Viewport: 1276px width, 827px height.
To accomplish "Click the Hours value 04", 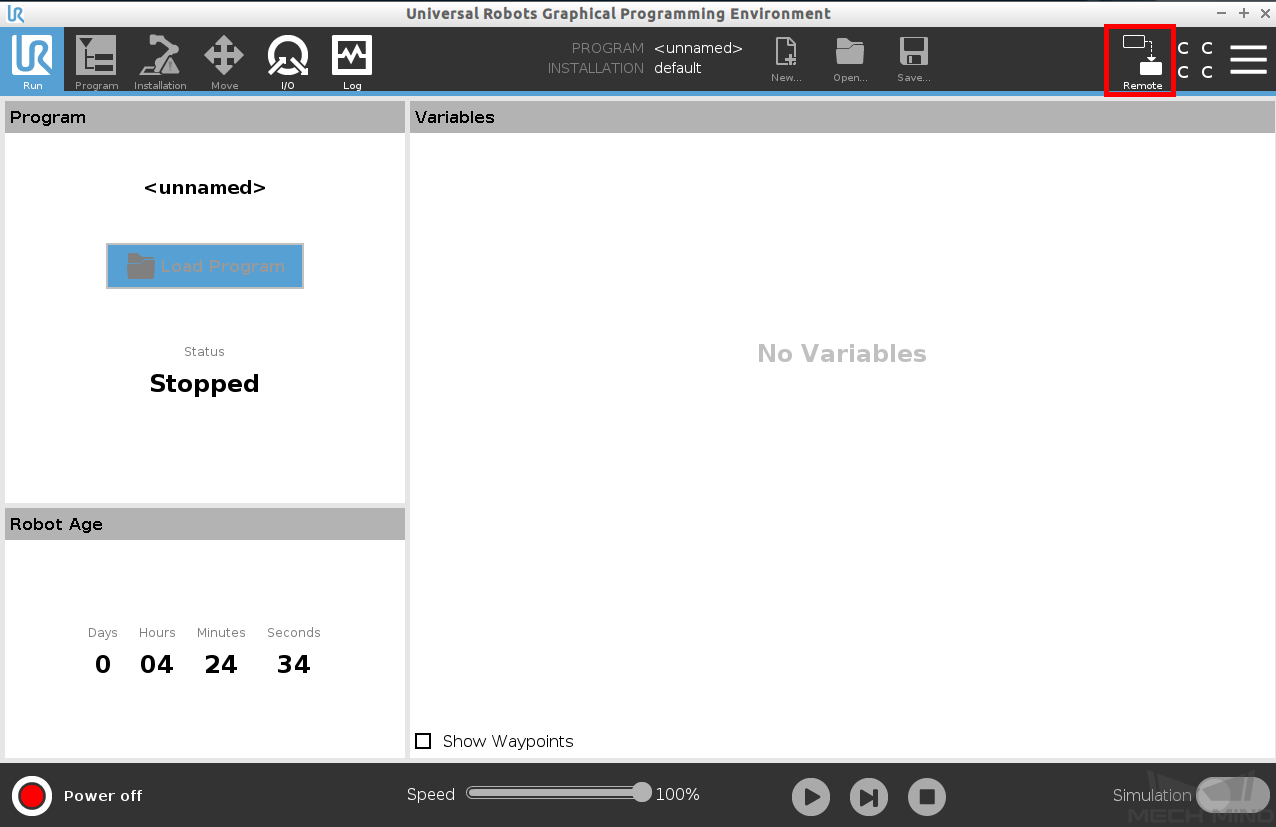I will point(157,665).
